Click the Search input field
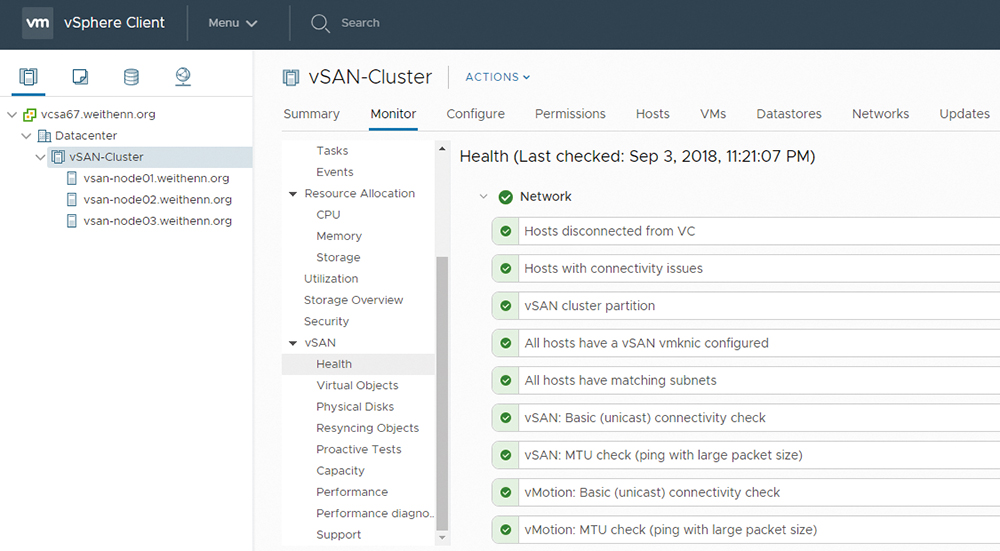This screenshot has height=551, width=1000. click(360, 24)
